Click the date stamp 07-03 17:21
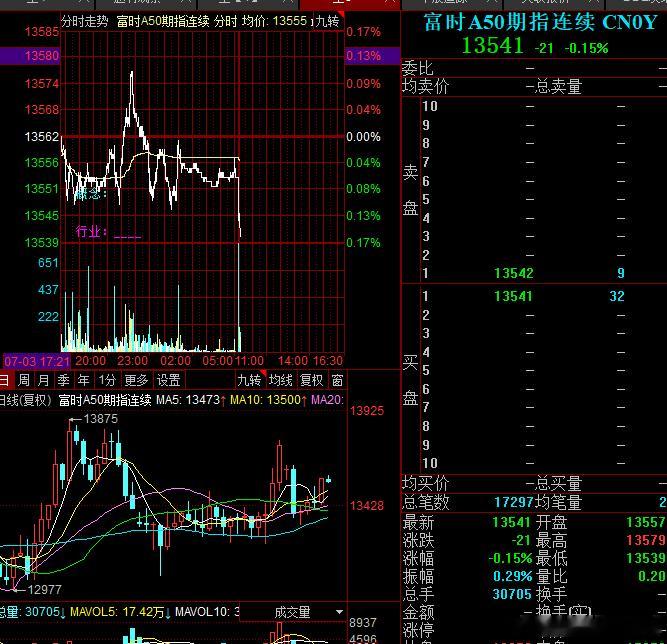The image size is (667, 644). [x=37, y=362]
